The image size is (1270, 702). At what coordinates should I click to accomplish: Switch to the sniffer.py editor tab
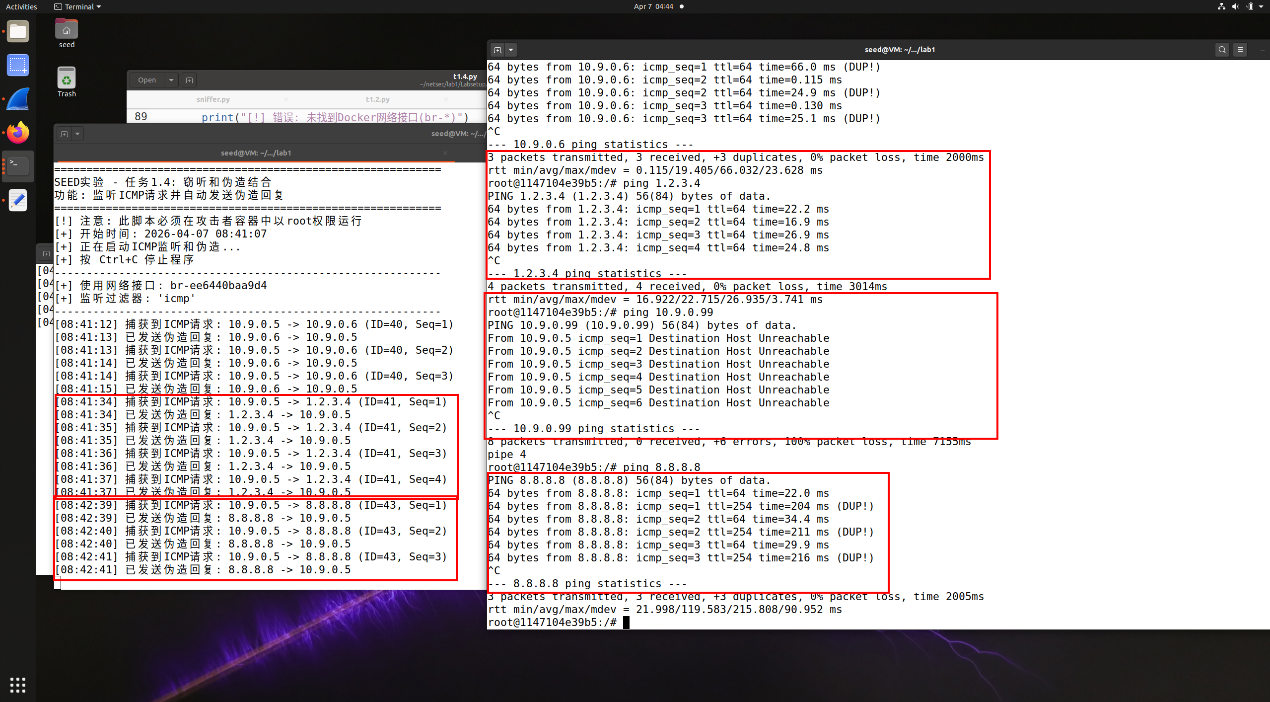(x=212, y=99)
